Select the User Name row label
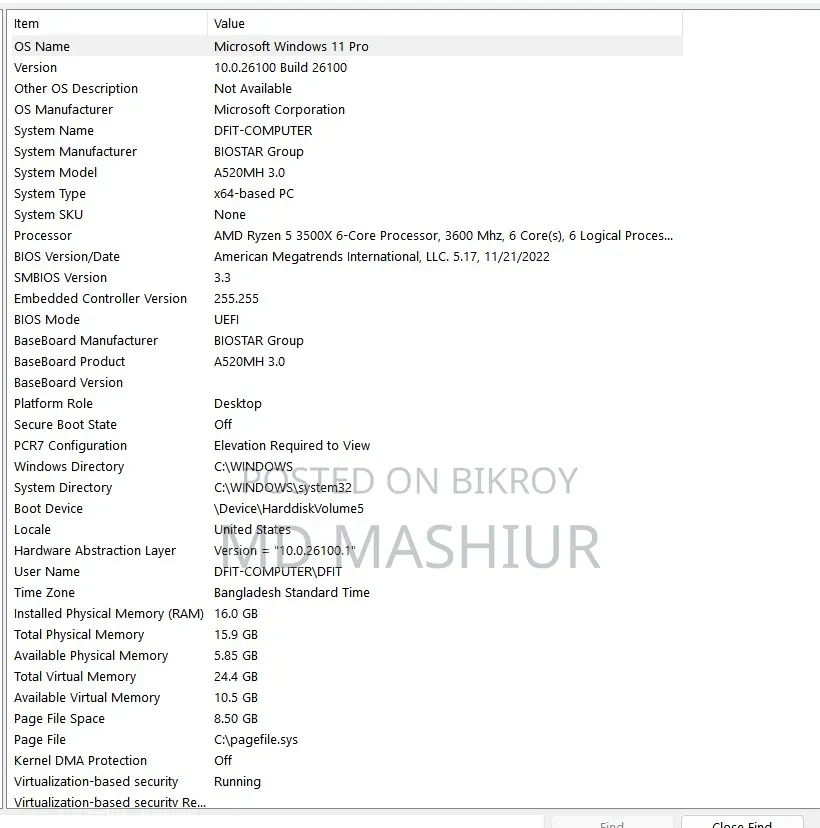 (47, 572)
